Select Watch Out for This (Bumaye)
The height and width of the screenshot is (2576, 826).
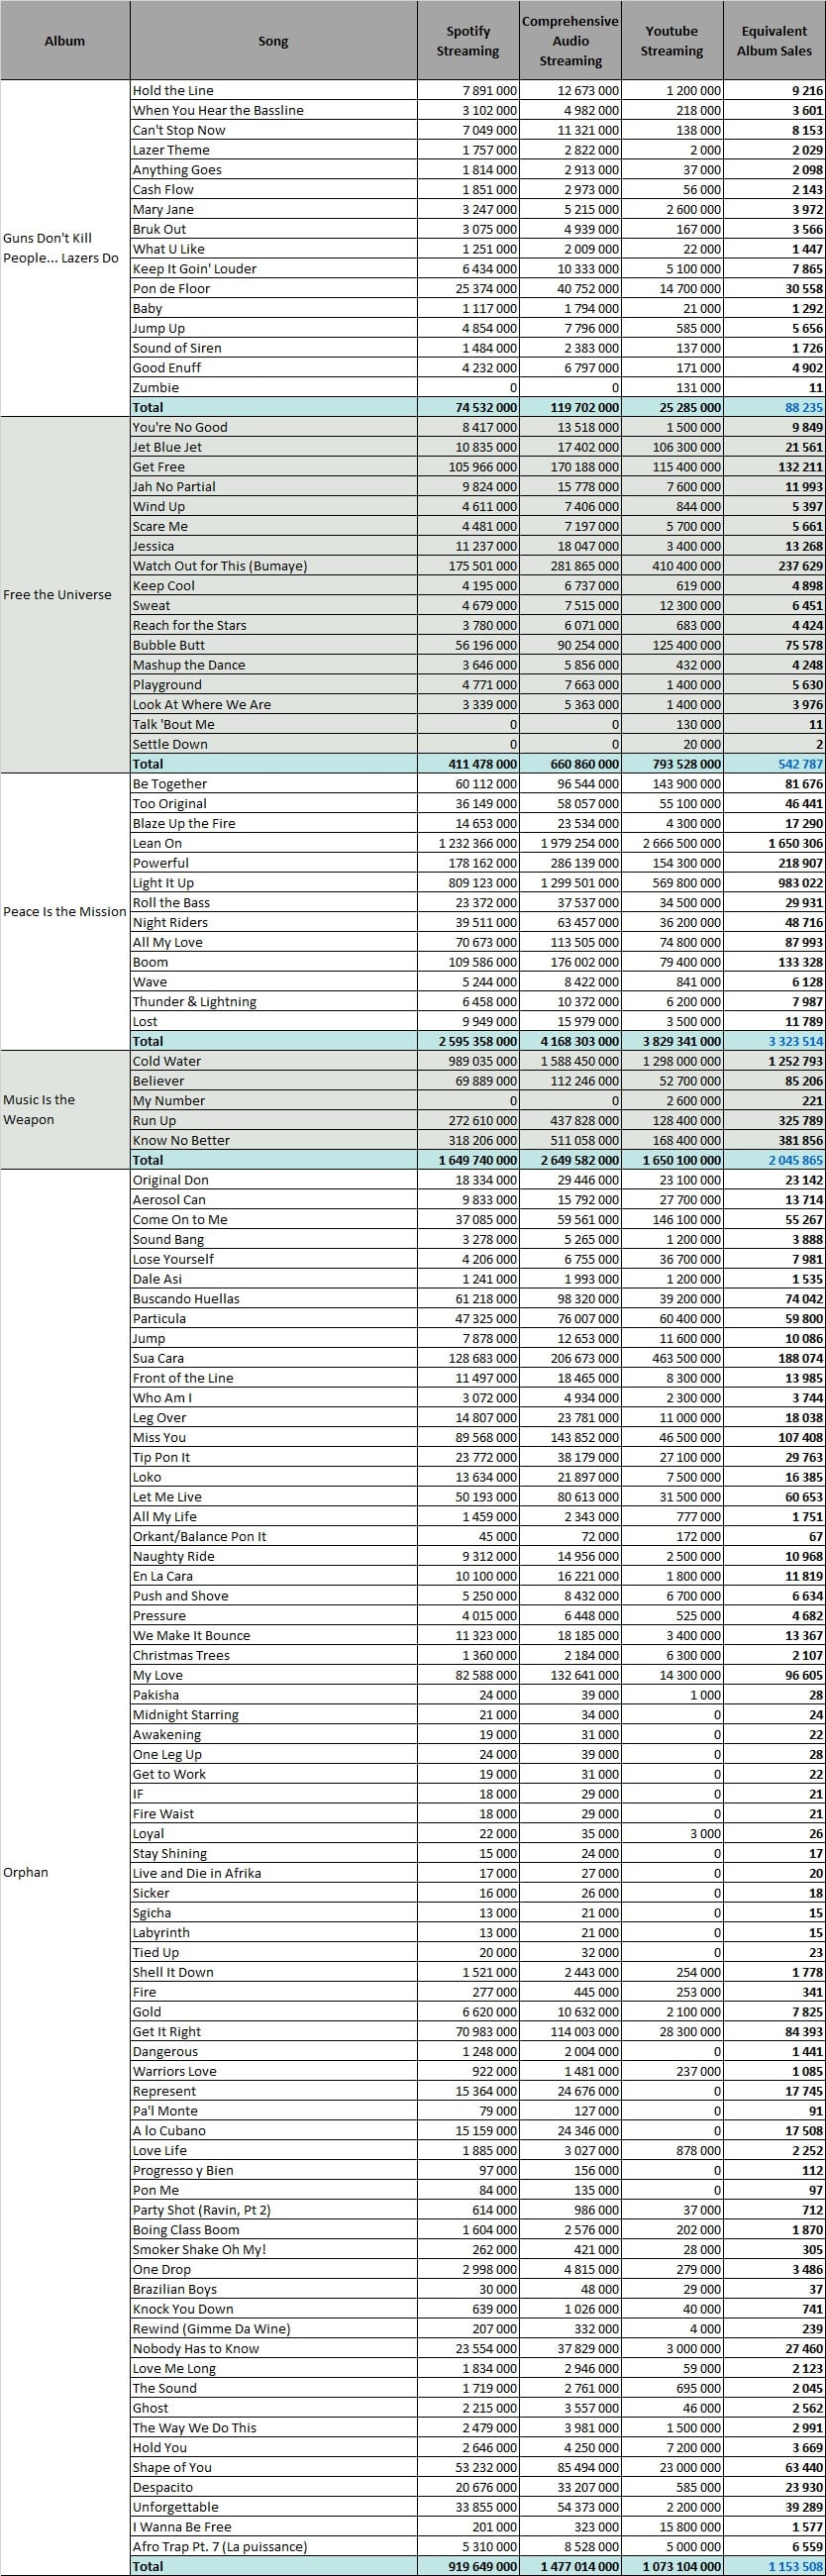[219, 566]
